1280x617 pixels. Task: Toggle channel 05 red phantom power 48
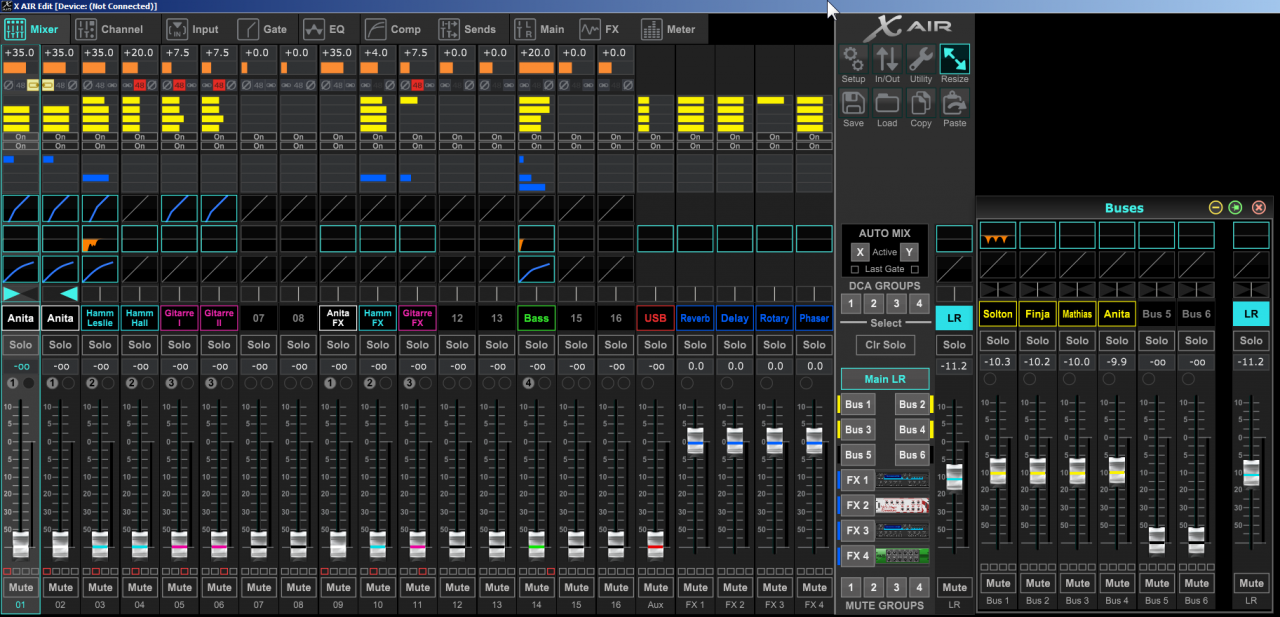(x=179, y=86)
